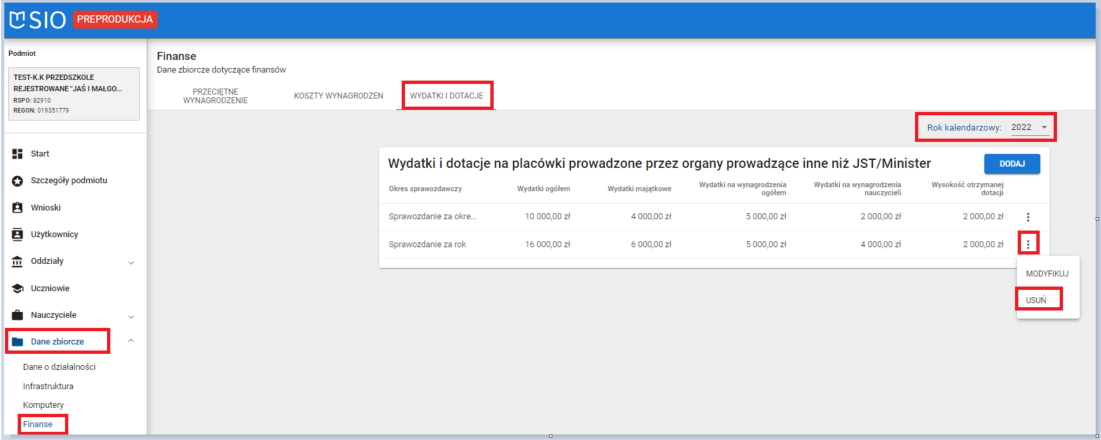Click the blue Dodaj button
The width and height of the screenshot is (1101, 440).
(x=1012, y=164)
